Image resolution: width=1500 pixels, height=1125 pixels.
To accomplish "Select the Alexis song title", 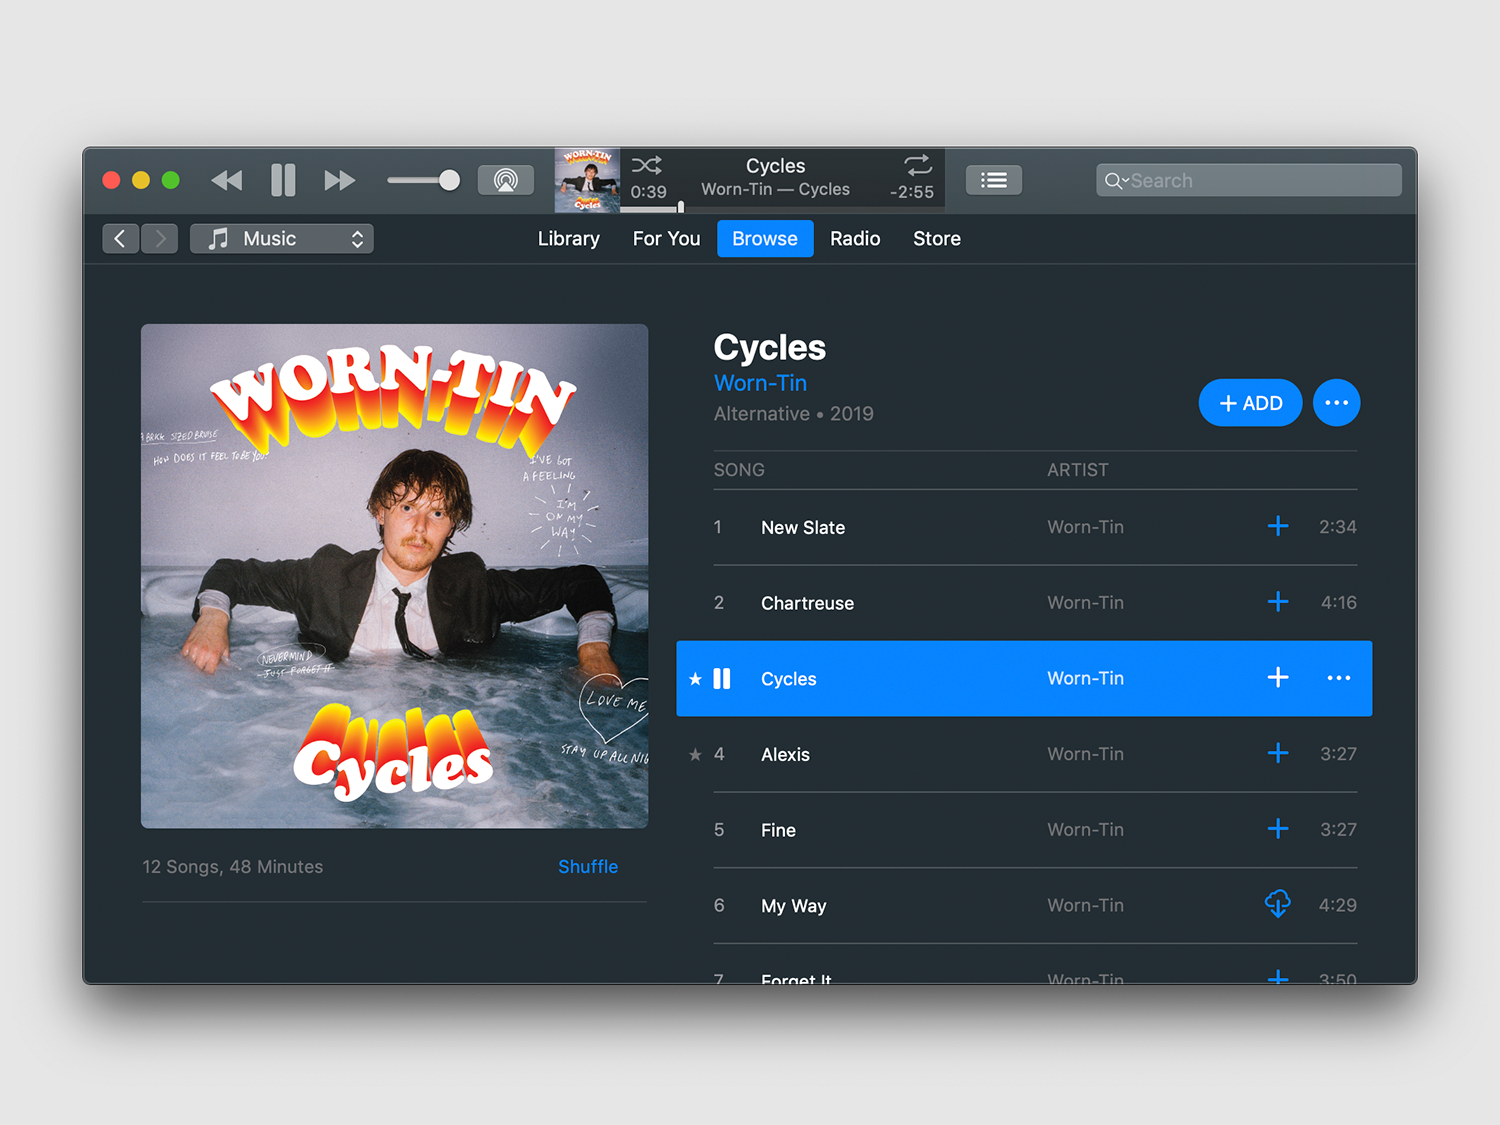I will [785, 755].
